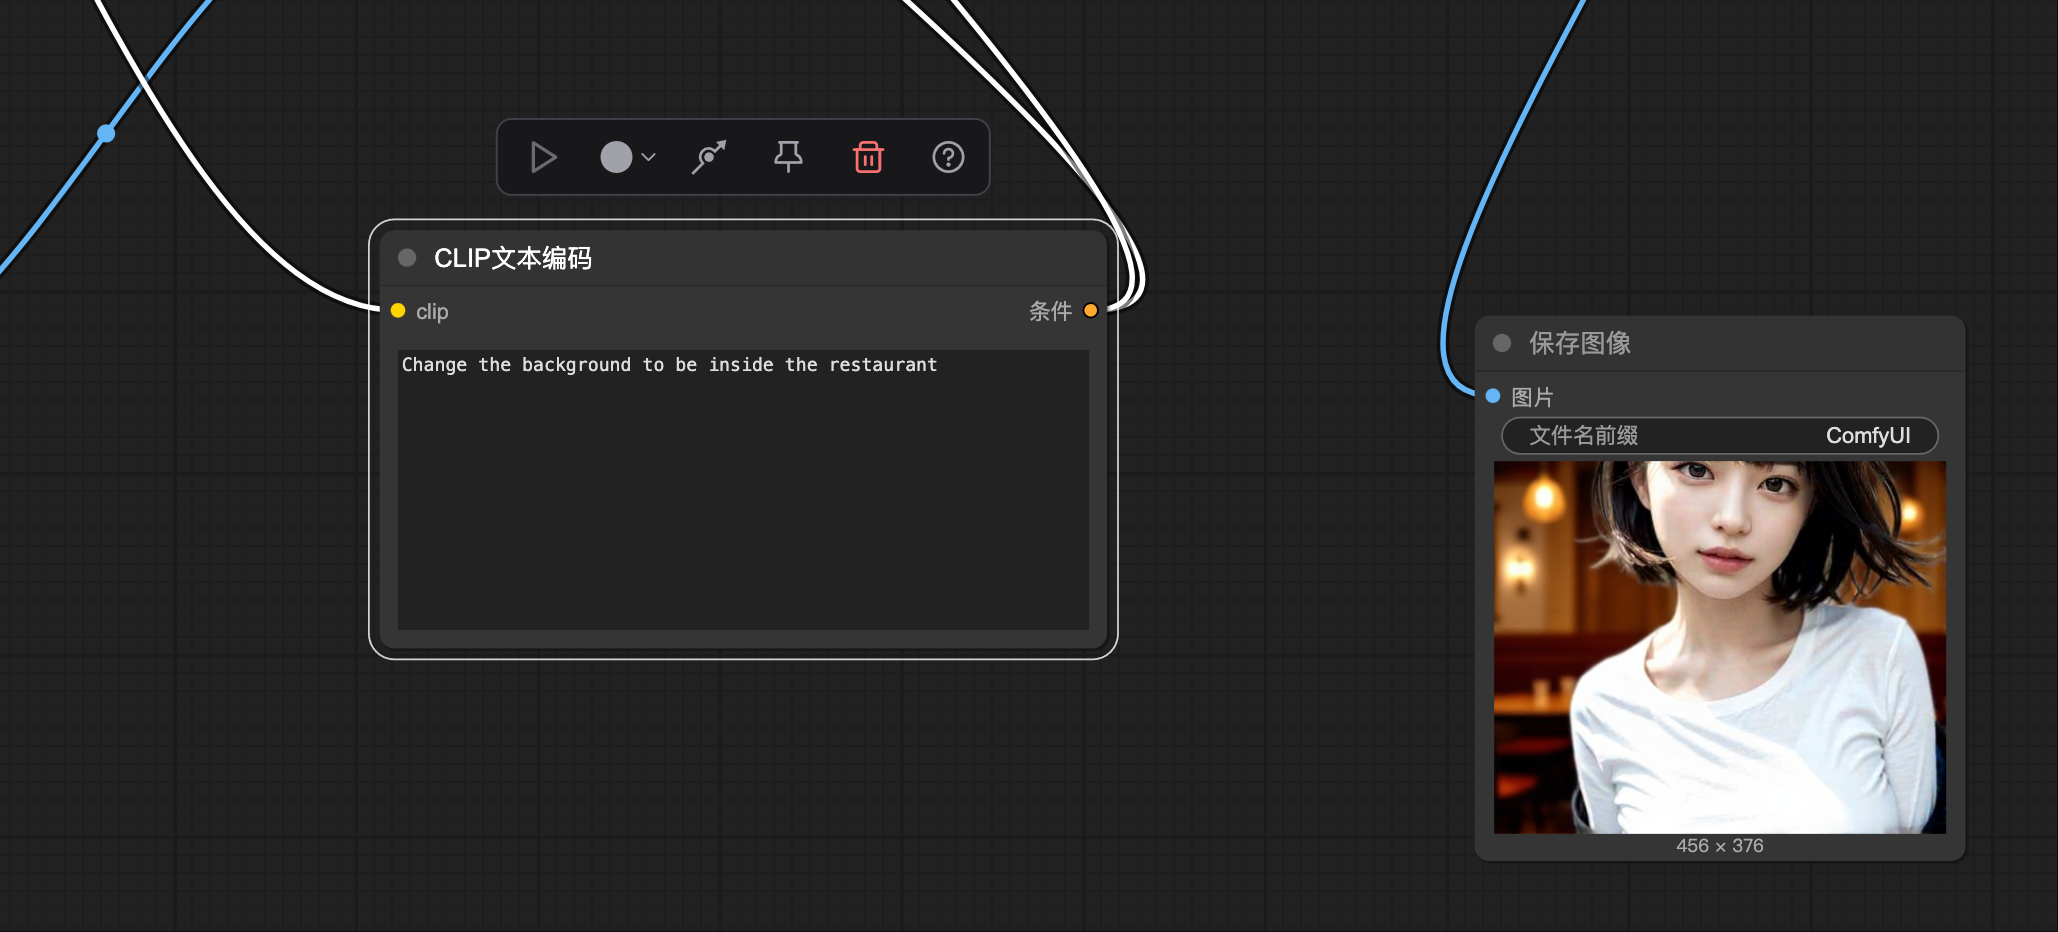Collapse the CLIP文本编码 node via title dot
Viewport: 2058px width, 932px height.
(407, 258)
